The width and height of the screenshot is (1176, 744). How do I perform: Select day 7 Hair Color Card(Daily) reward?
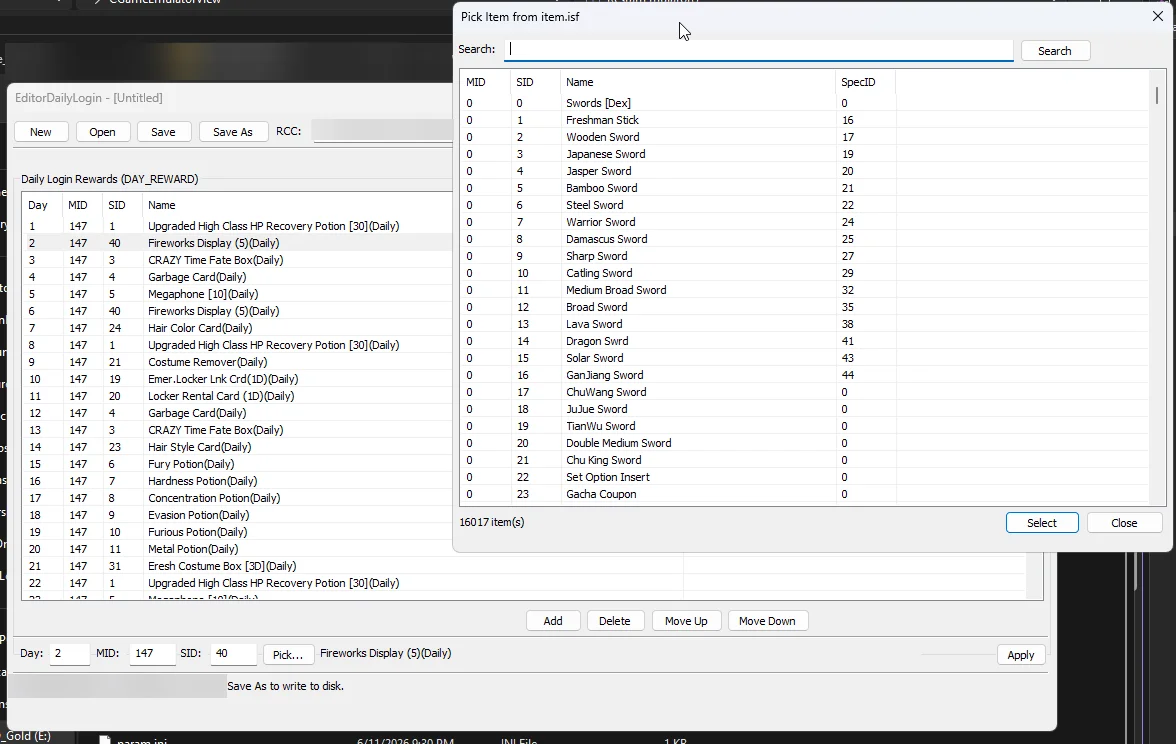[x=238, y=328]
